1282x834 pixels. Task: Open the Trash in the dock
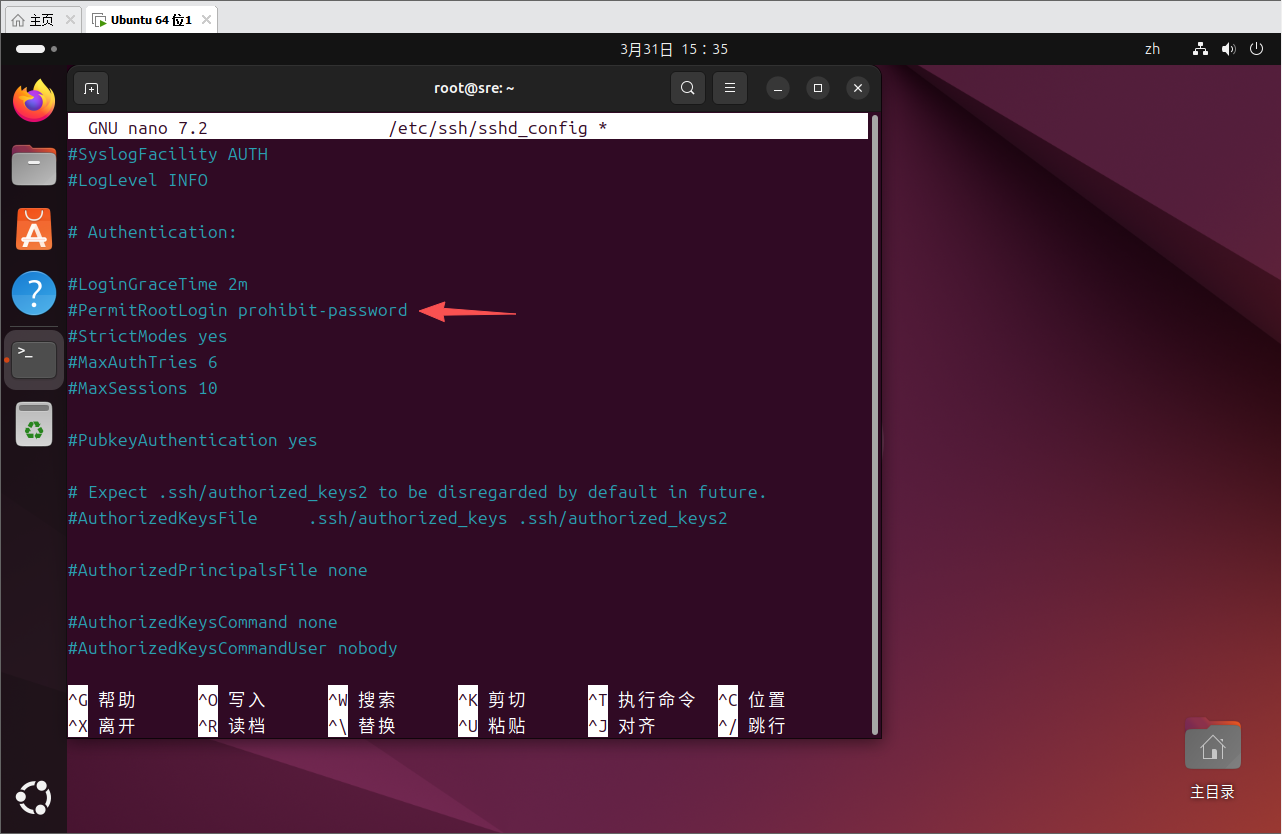[34, 424]
